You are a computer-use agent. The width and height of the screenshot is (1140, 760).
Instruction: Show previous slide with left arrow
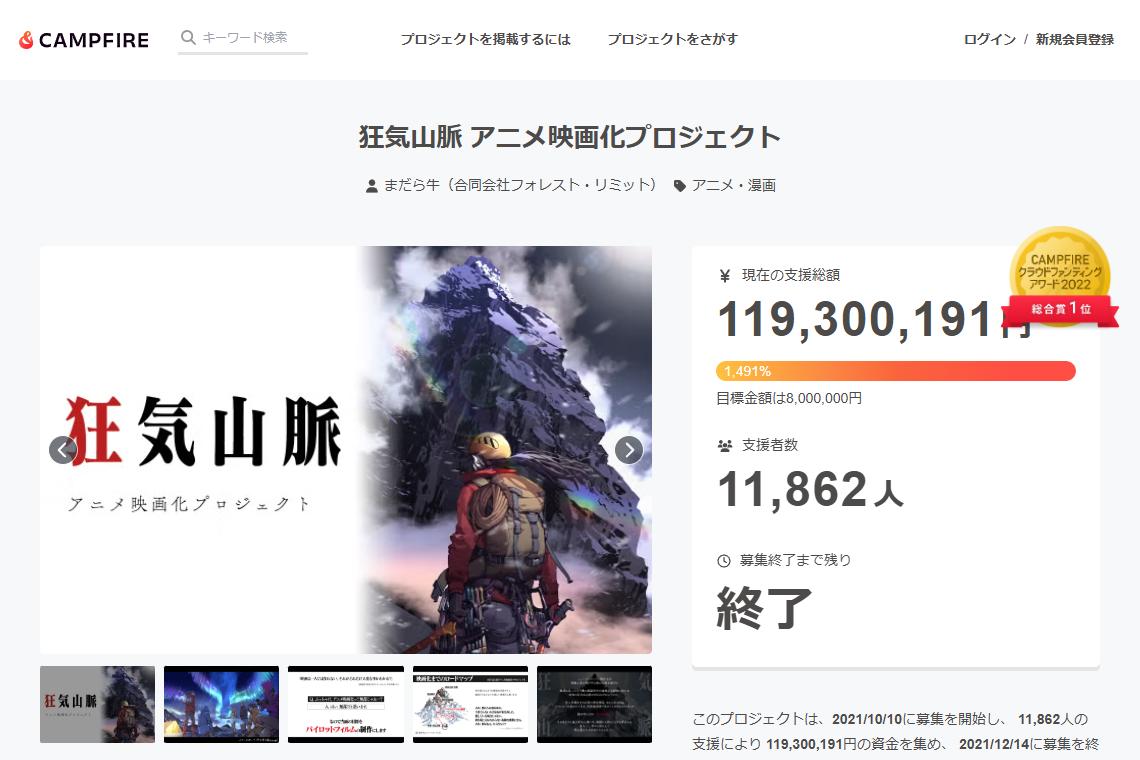63,450
